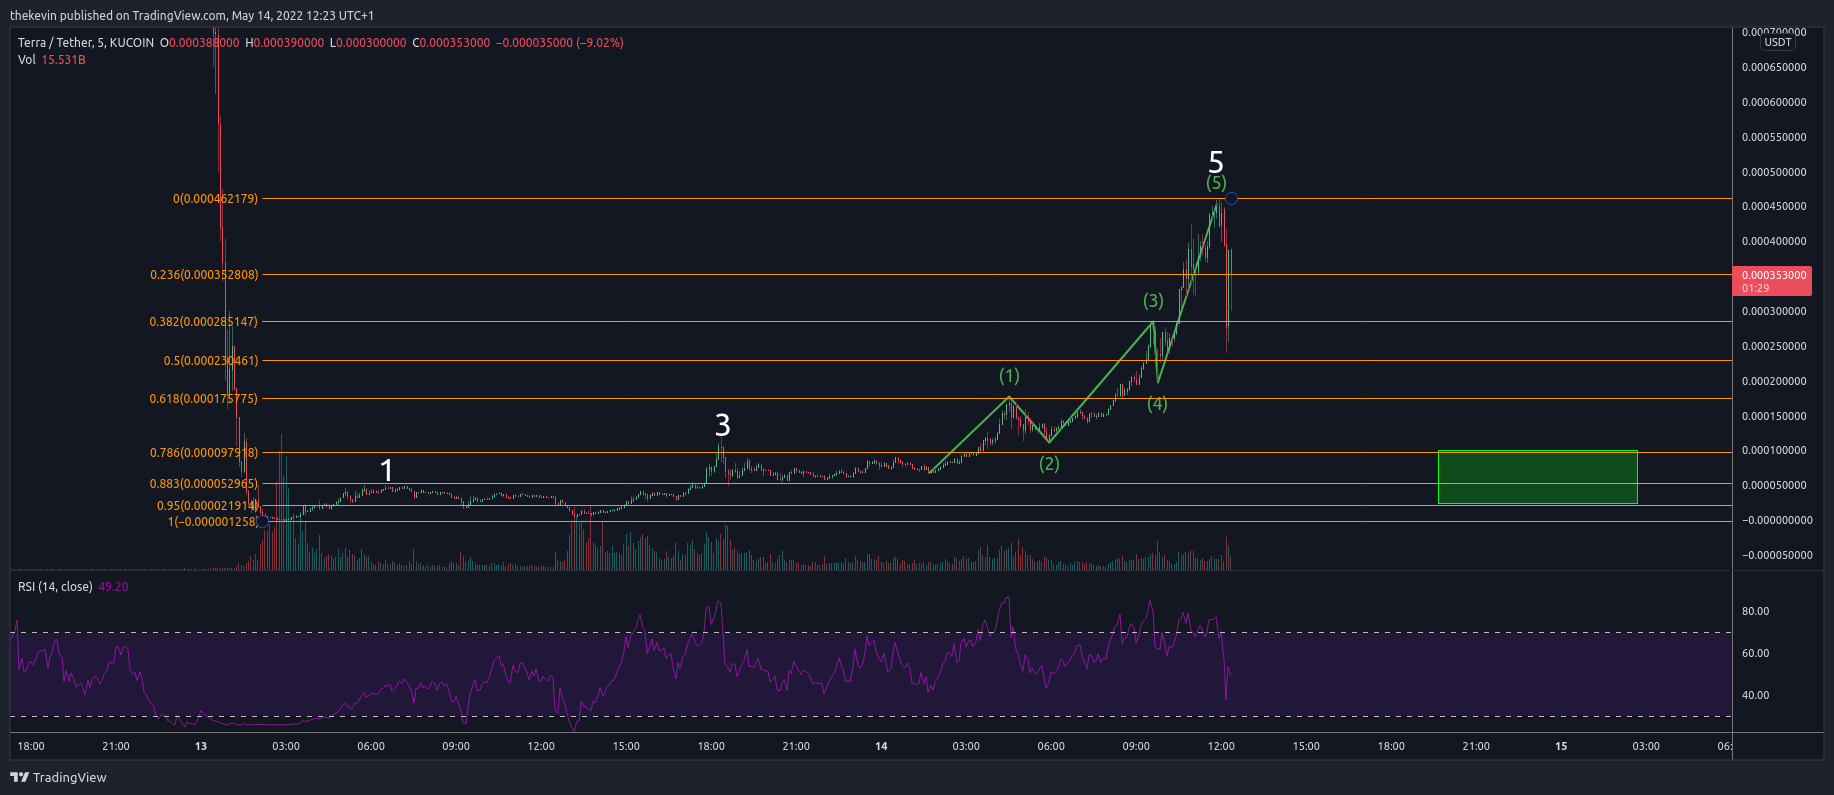Select the Fibonacci label 0.236(0.000352808)

coord(204,275)
